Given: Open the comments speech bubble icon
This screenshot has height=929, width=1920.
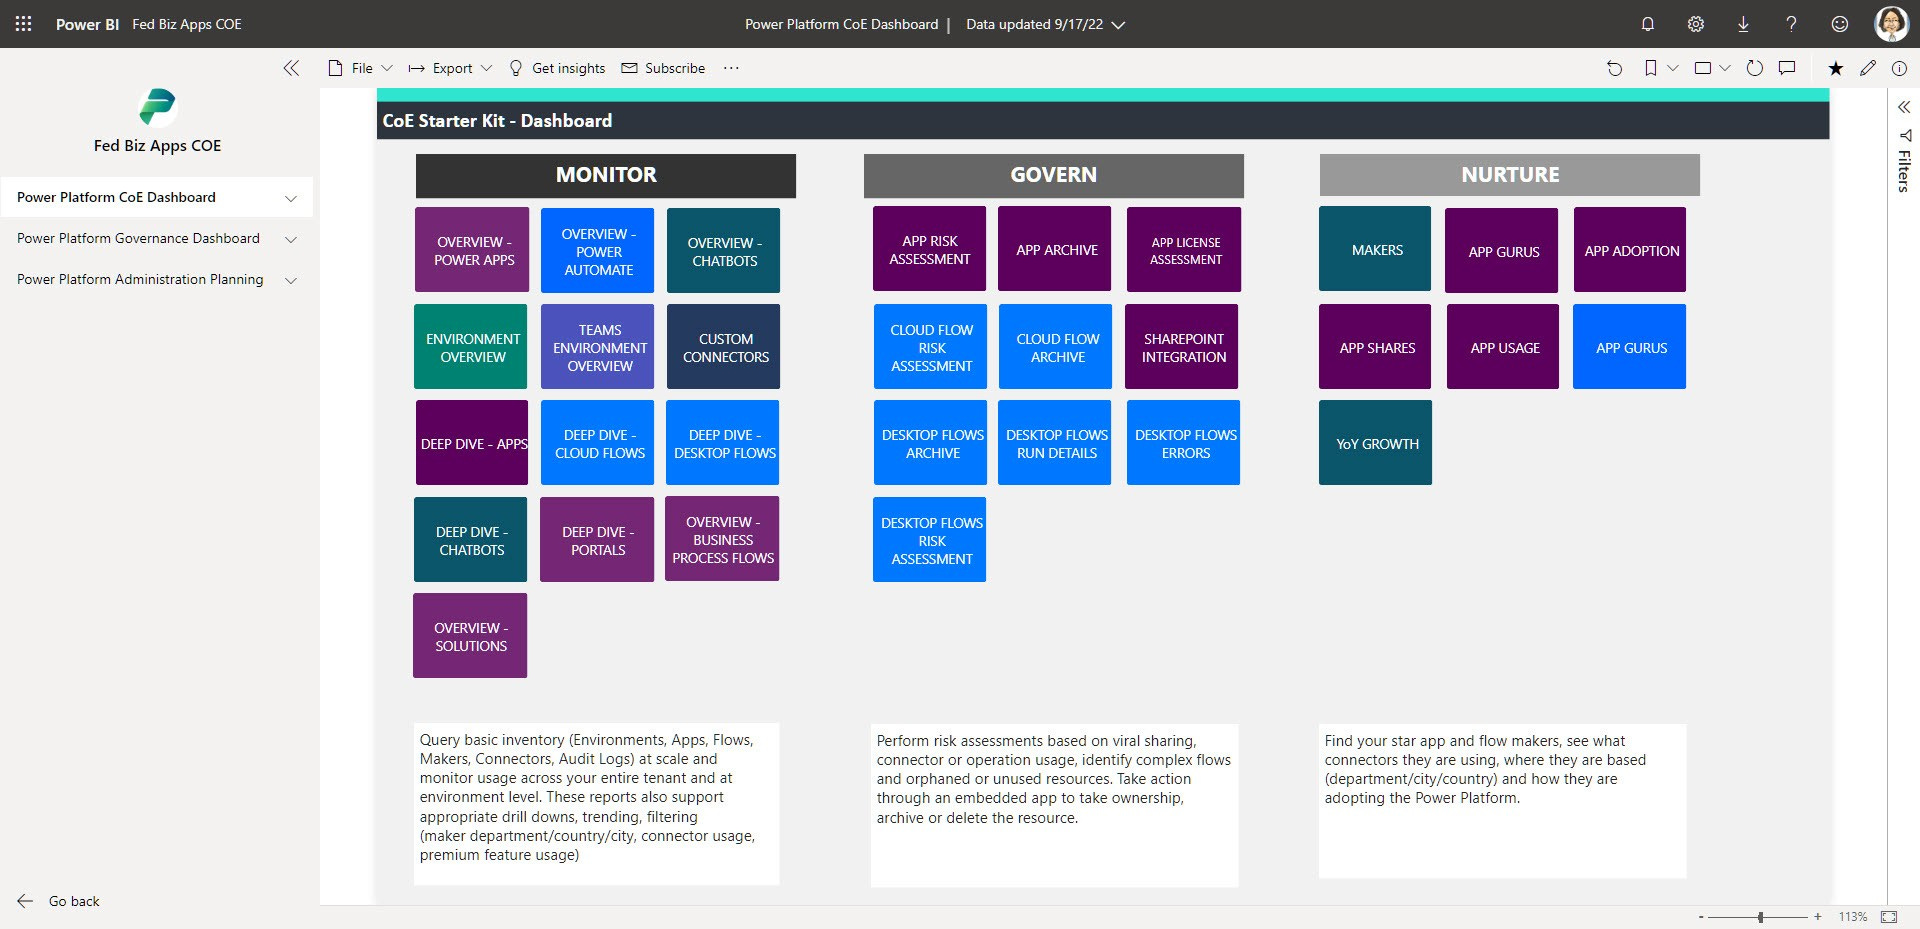Looking at the screenshot, I should [1787, 68].
